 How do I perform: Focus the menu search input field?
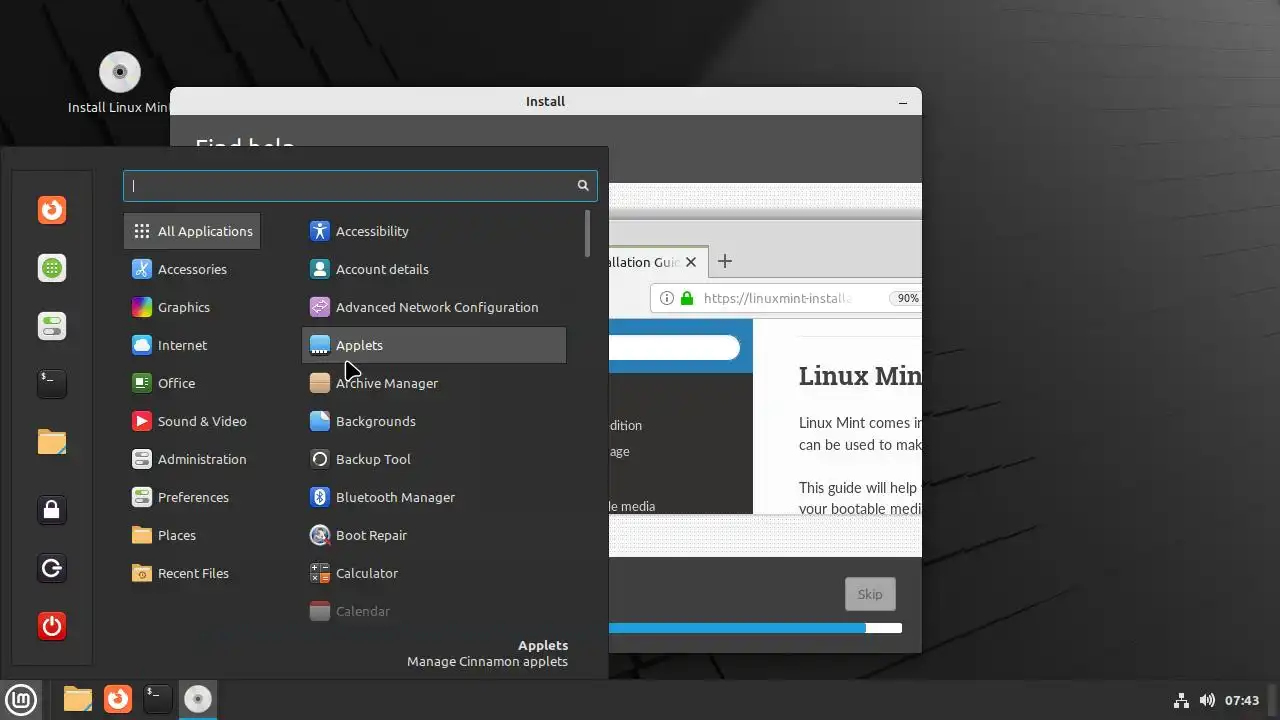coord(360,185)
